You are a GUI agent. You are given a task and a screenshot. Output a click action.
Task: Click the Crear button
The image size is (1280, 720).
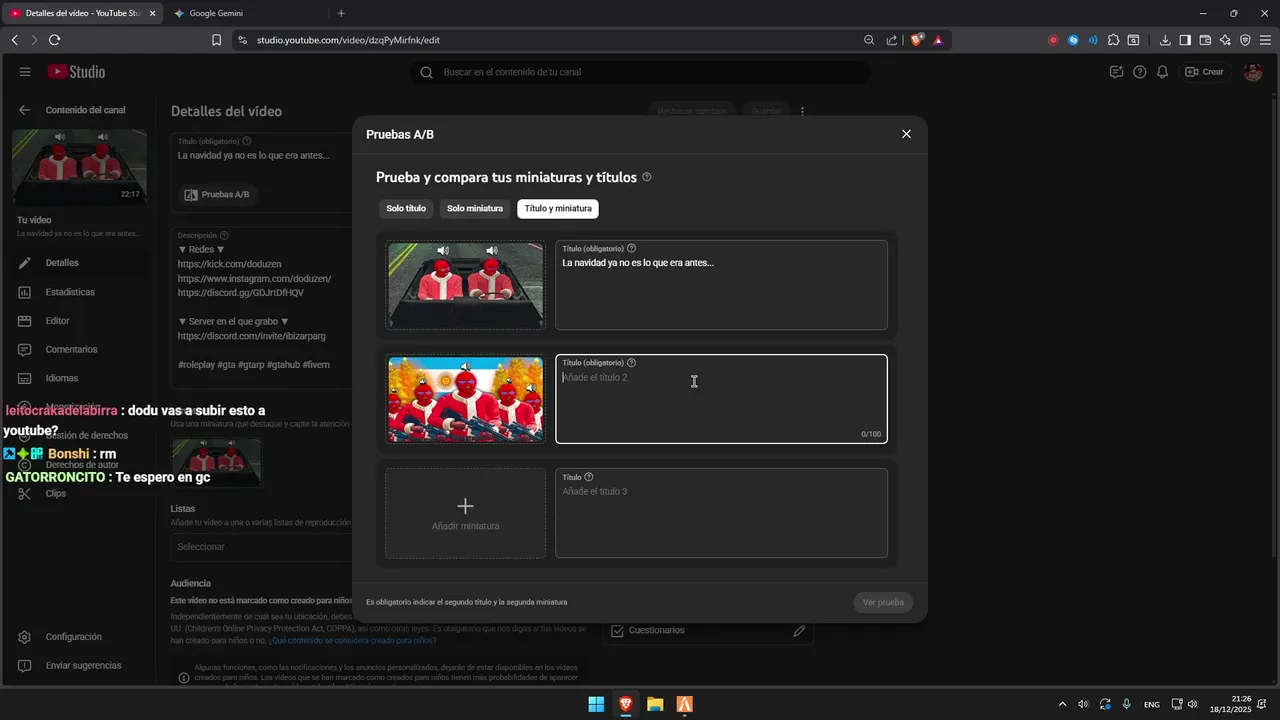pyautogui.click(x=1205, y=72)
